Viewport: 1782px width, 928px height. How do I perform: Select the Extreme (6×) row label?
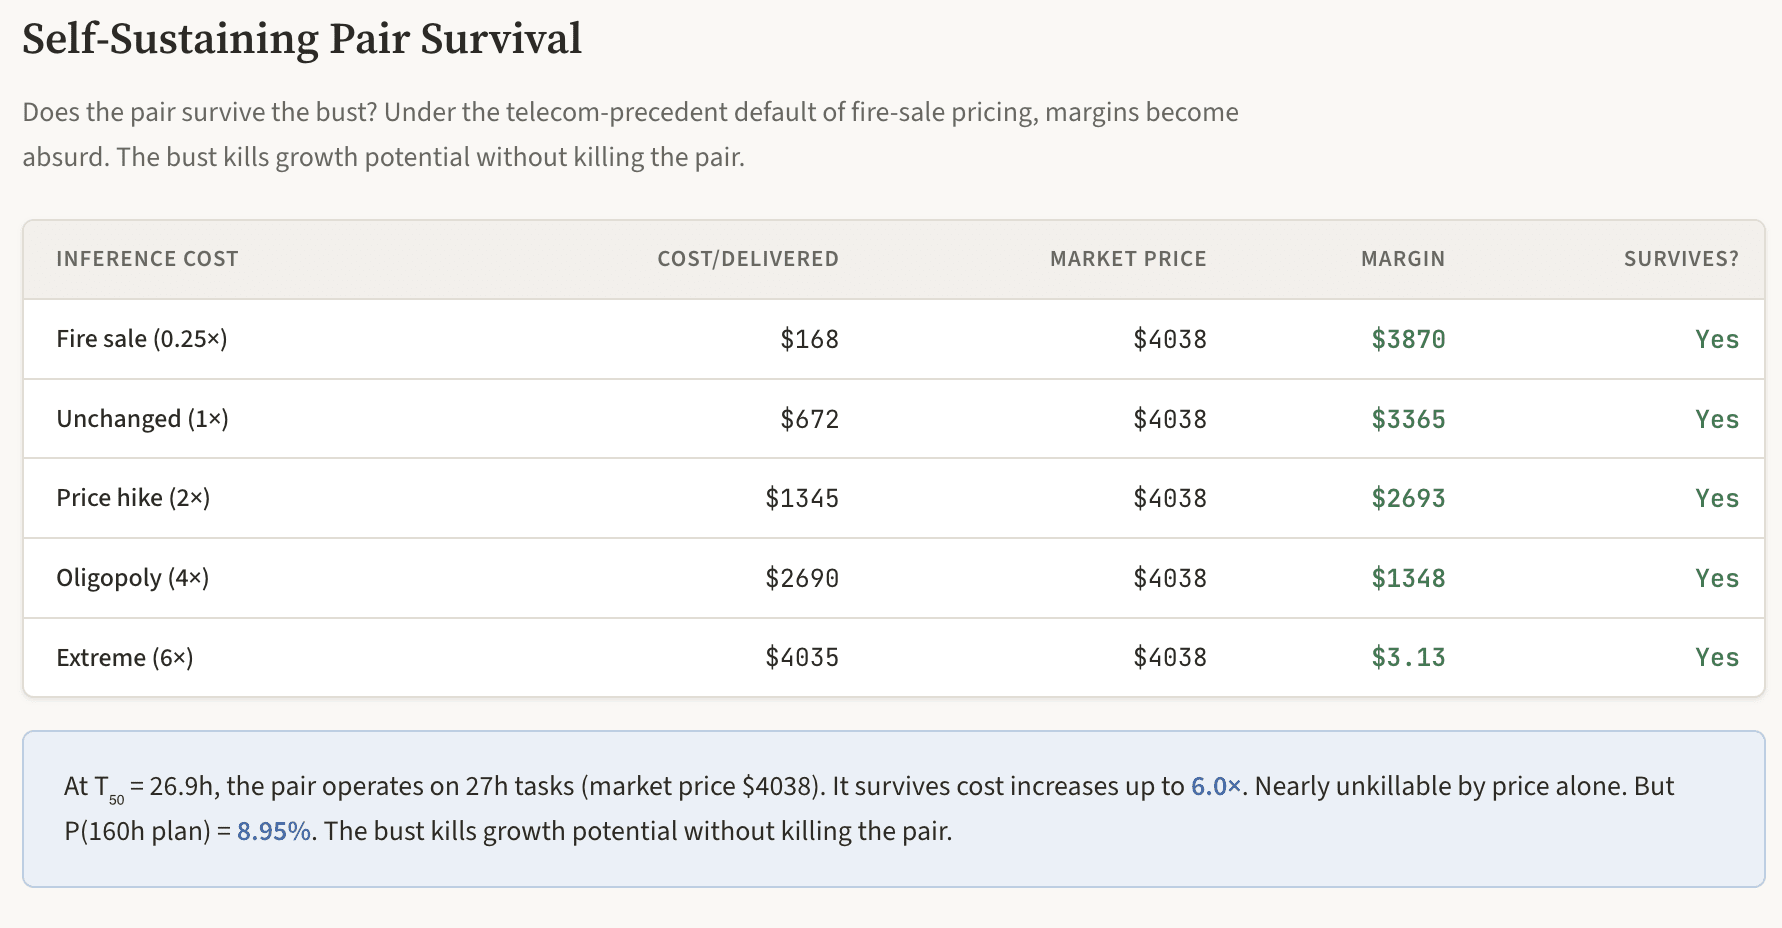click(x=125, y=658)
